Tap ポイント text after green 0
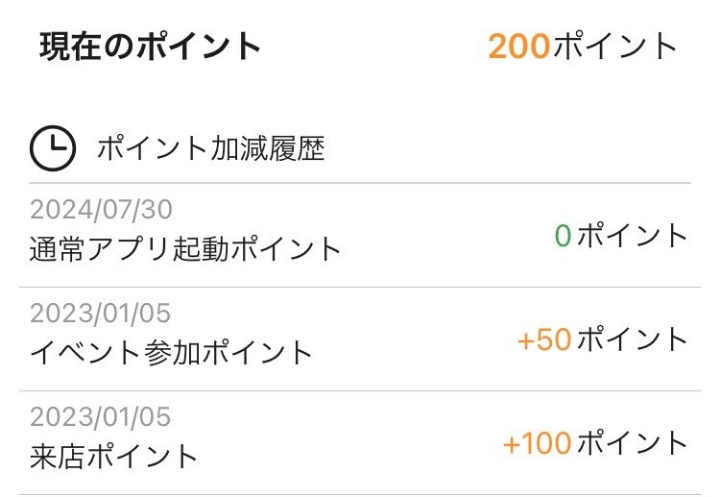 tap(634, 236)
